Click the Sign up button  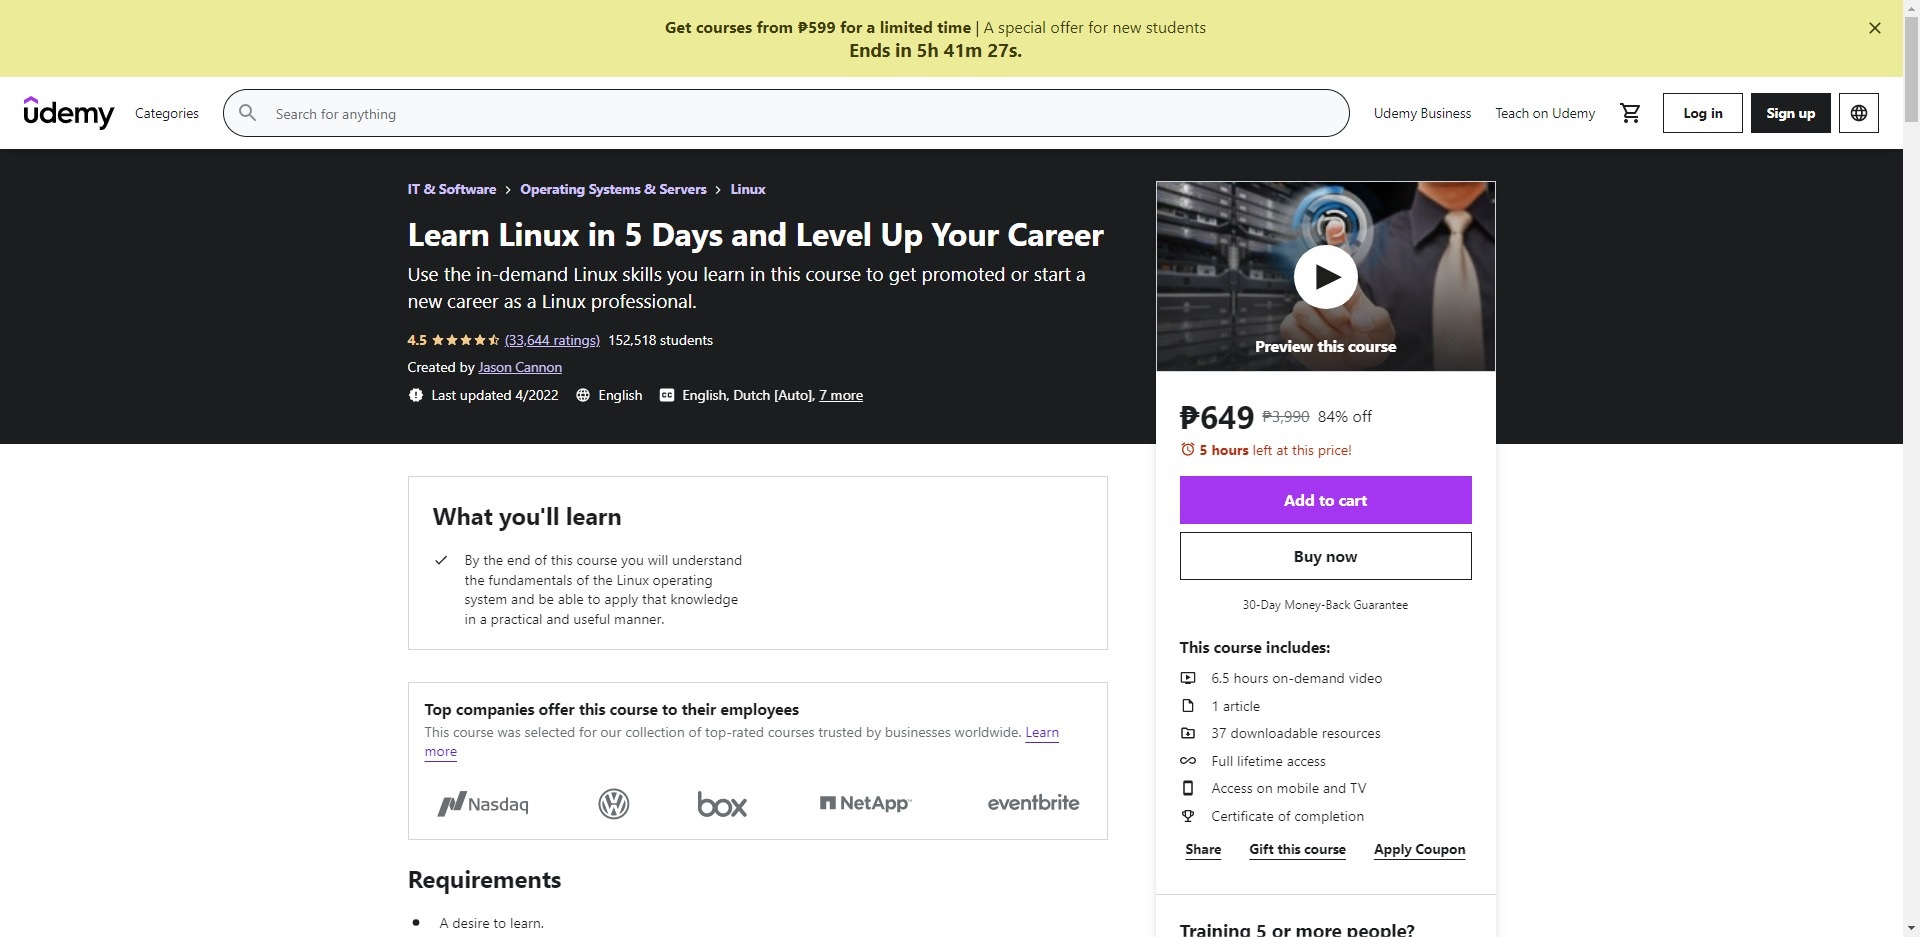1790,113
